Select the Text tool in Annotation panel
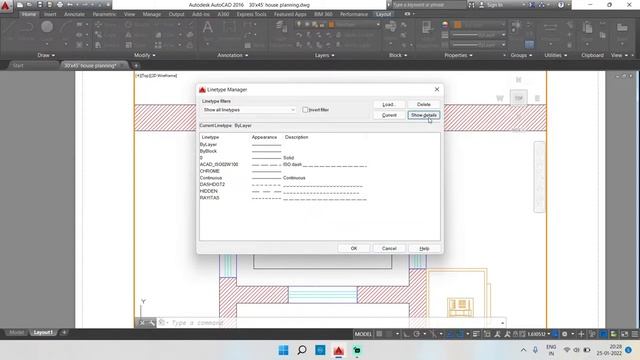The image size is (640, 360). [x=208, y=28]
